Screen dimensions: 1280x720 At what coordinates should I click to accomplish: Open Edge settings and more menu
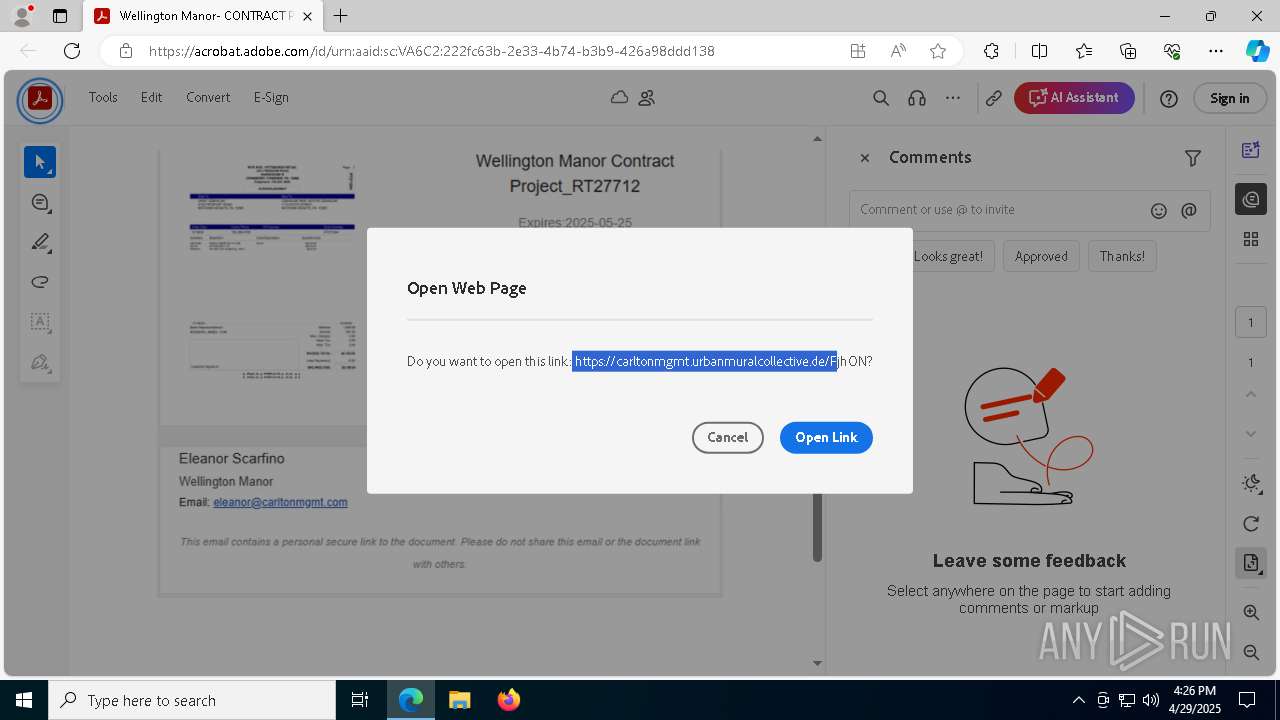click(1216, 51)
